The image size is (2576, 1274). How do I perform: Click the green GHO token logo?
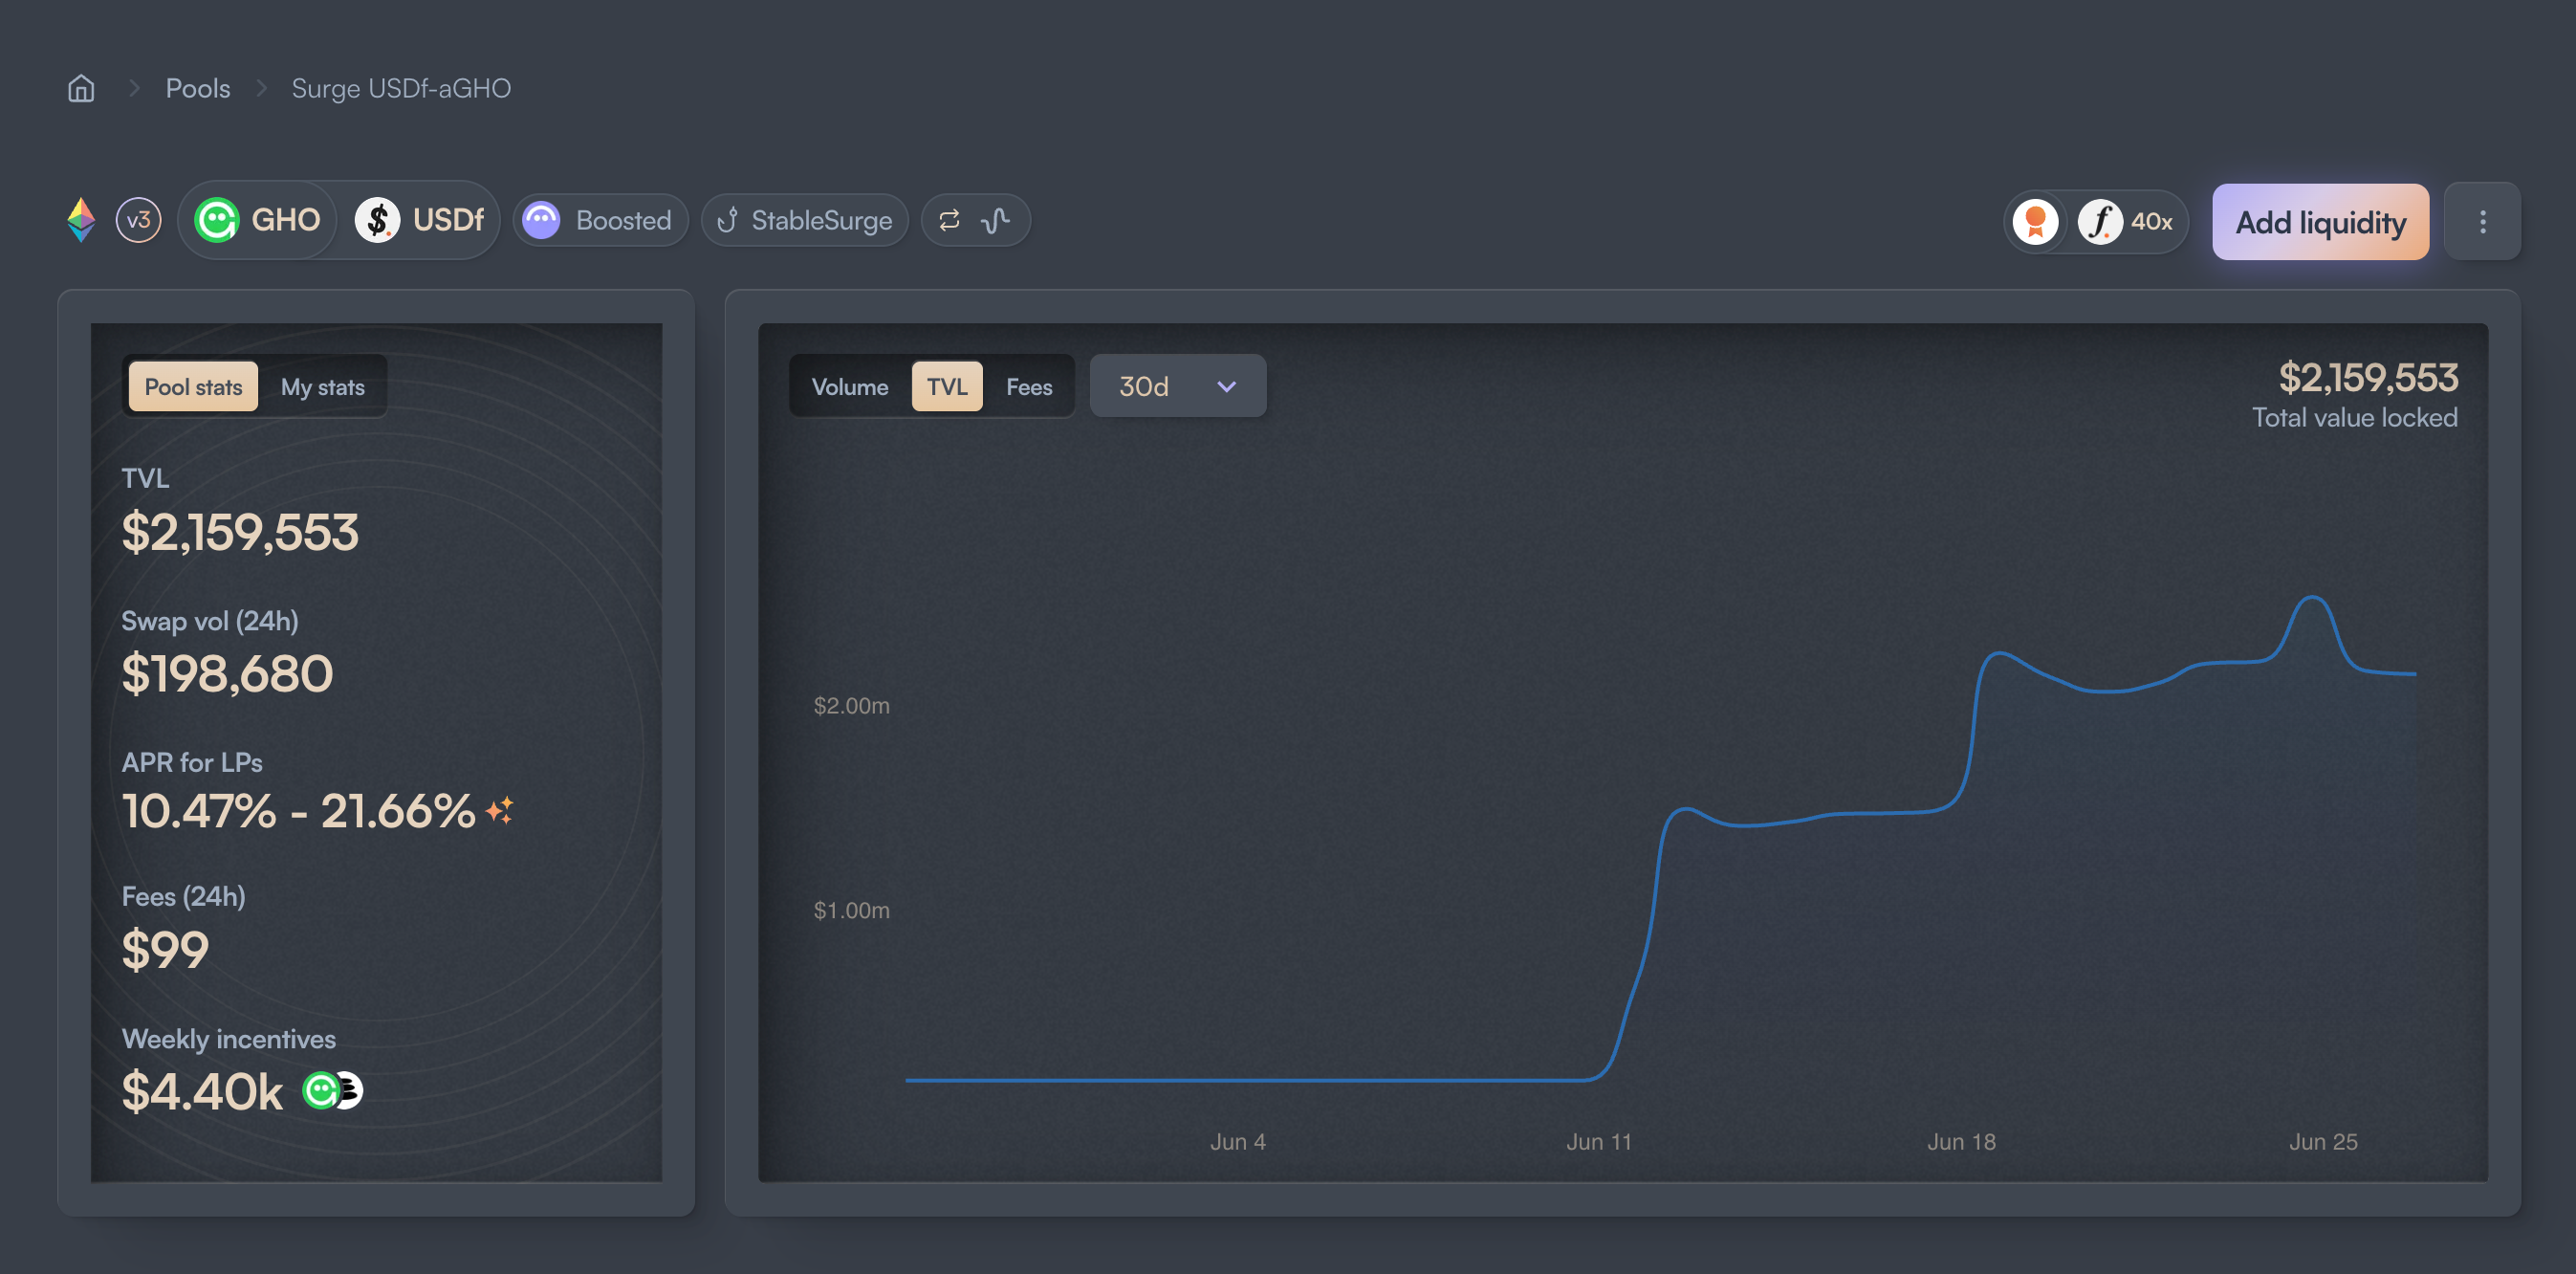click(217, 220)
